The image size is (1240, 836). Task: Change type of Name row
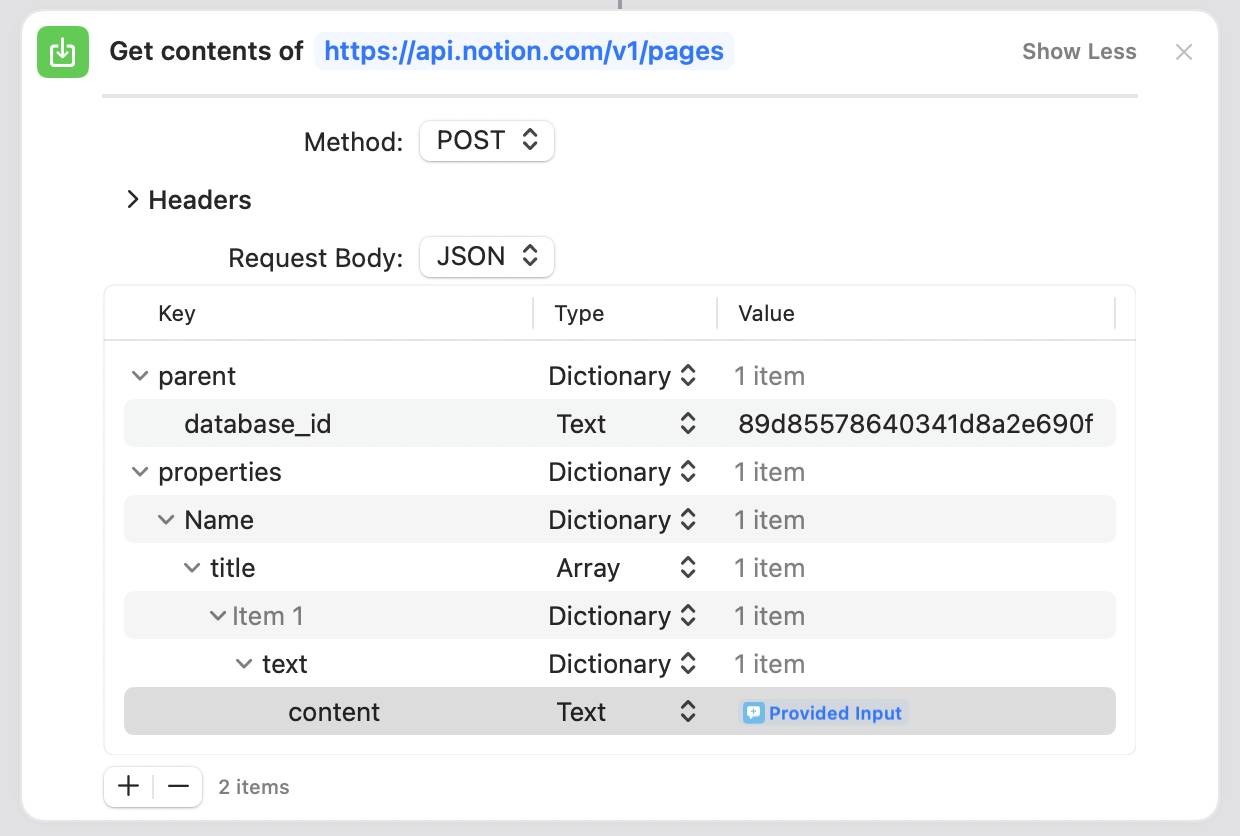click(x=622, y=521)
